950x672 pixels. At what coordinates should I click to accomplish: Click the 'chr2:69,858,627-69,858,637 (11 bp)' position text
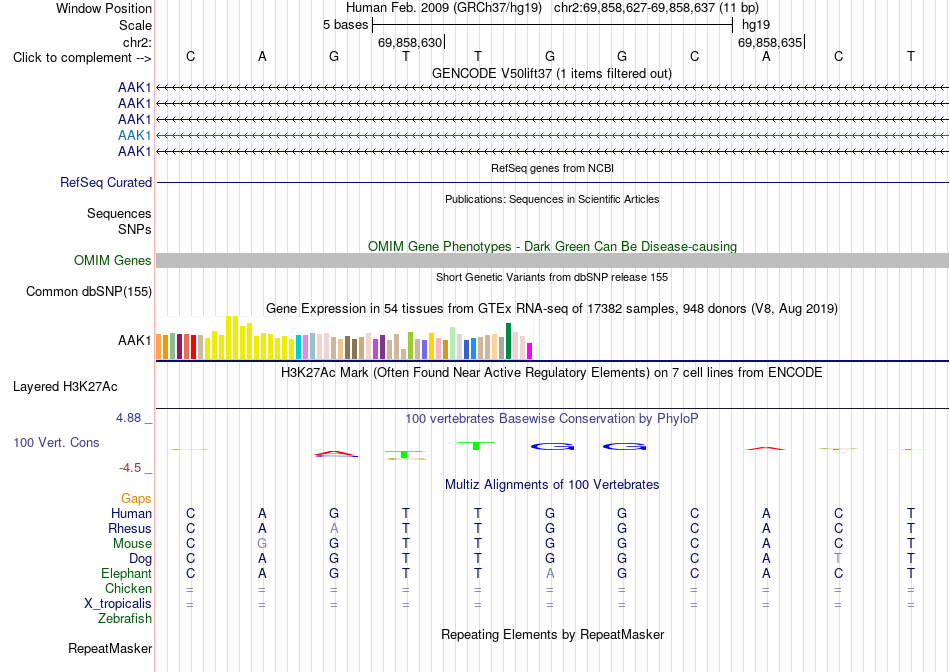click(x=656, y=8)
